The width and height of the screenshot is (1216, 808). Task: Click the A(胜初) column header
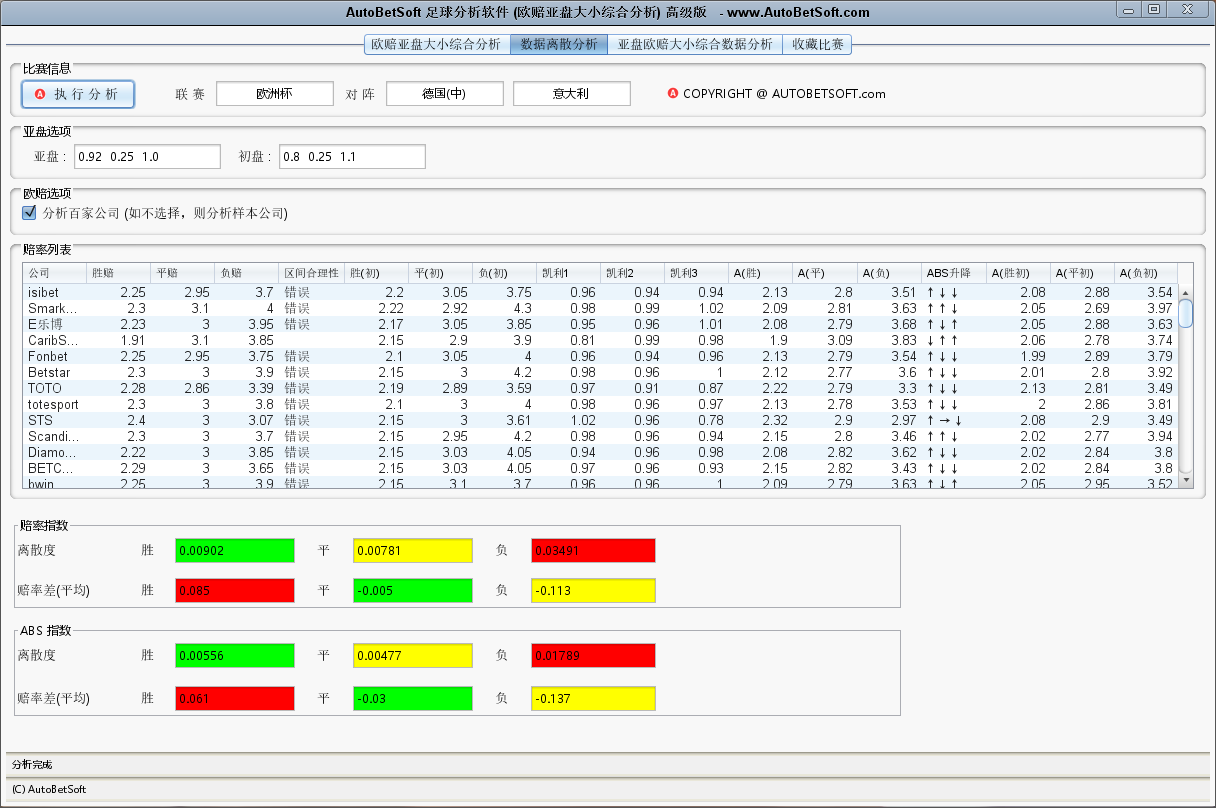1018,273
